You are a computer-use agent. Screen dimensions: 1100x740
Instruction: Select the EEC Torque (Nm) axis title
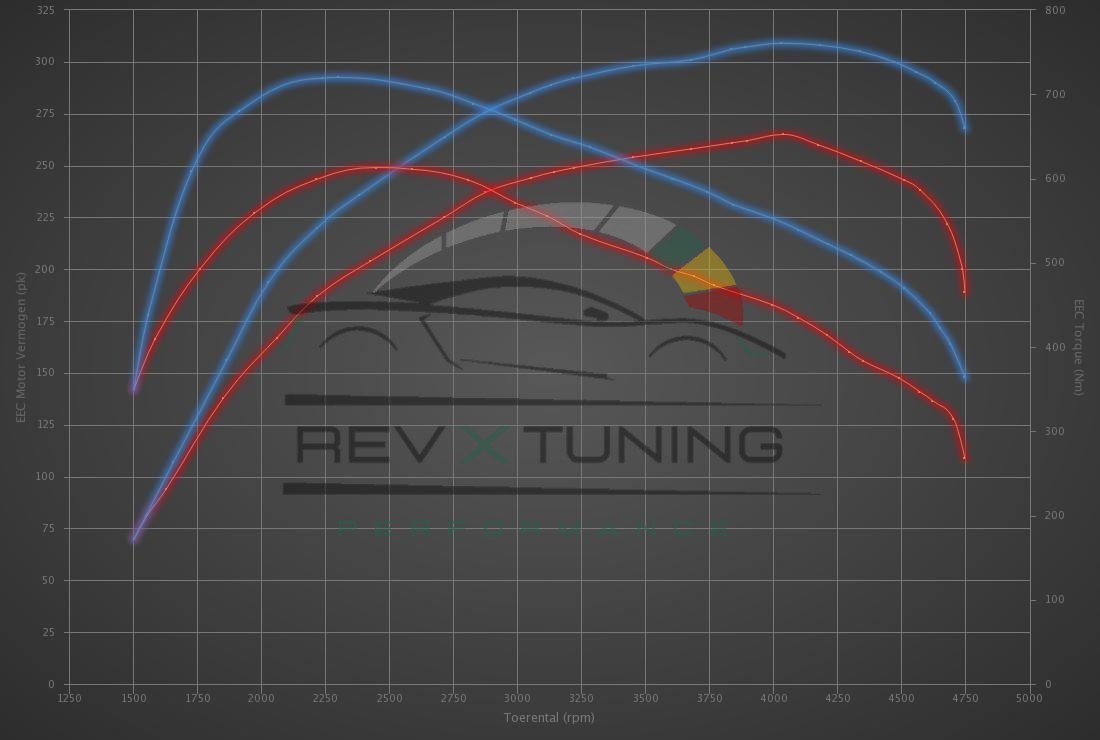[x=1079, y=347]
